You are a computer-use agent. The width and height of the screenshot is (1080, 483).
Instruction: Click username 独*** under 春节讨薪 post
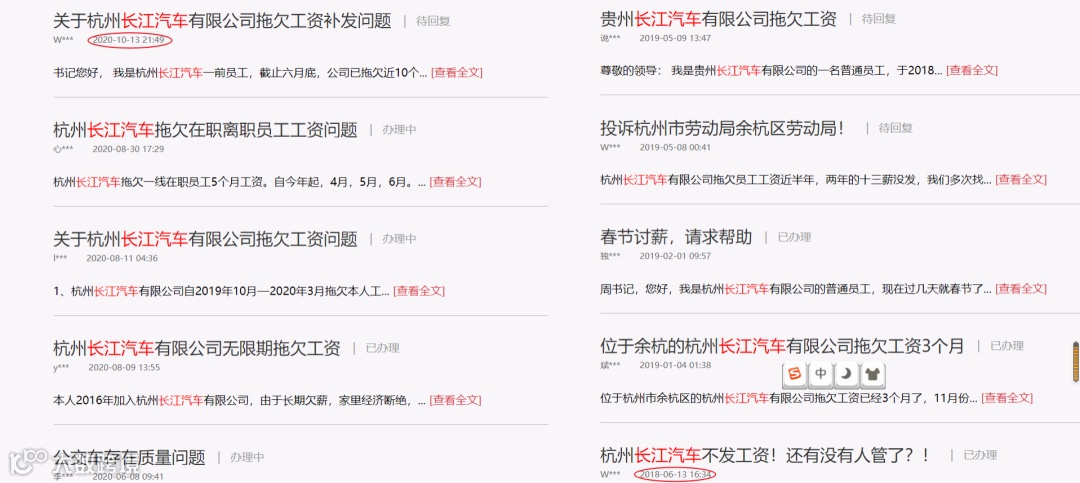coord(610,256)
